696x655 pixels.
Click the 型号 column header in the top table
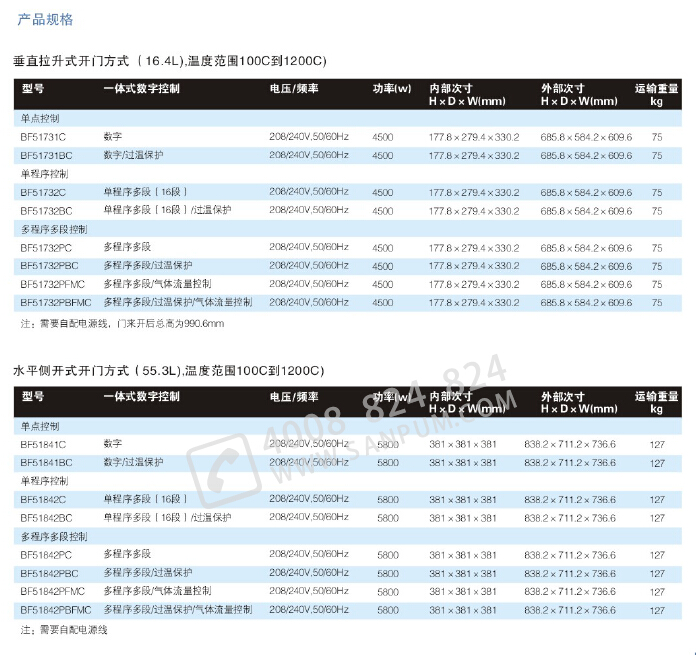click(33, 89)
